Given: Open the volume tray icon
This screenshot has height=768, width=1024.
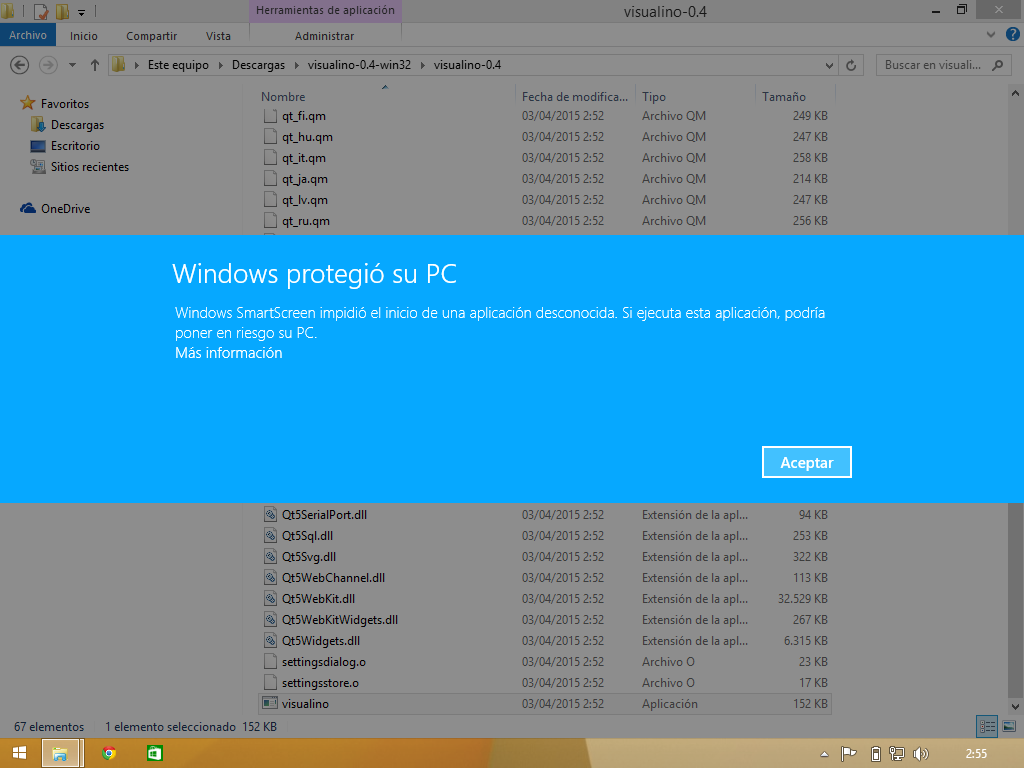Looking at the screenshot, I should [921, 754].
